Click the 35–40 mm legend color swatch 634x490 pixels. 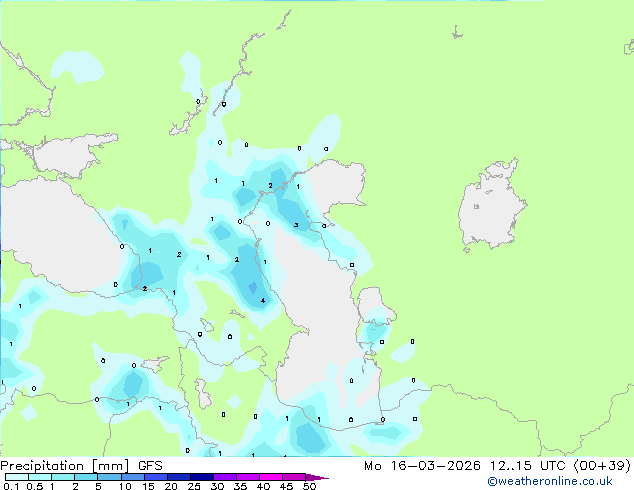247,477
